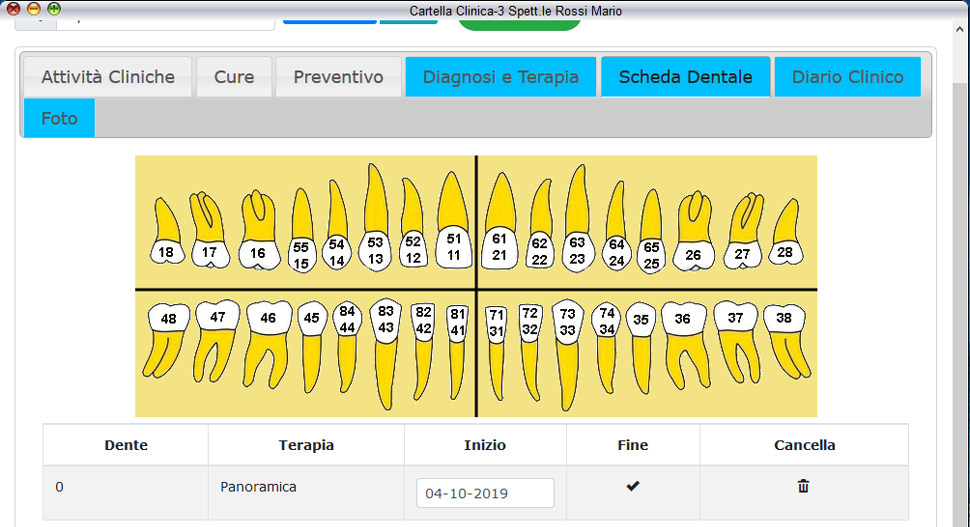Select tooth 48 lower molar
970x527 pixels.
(168, 319)
